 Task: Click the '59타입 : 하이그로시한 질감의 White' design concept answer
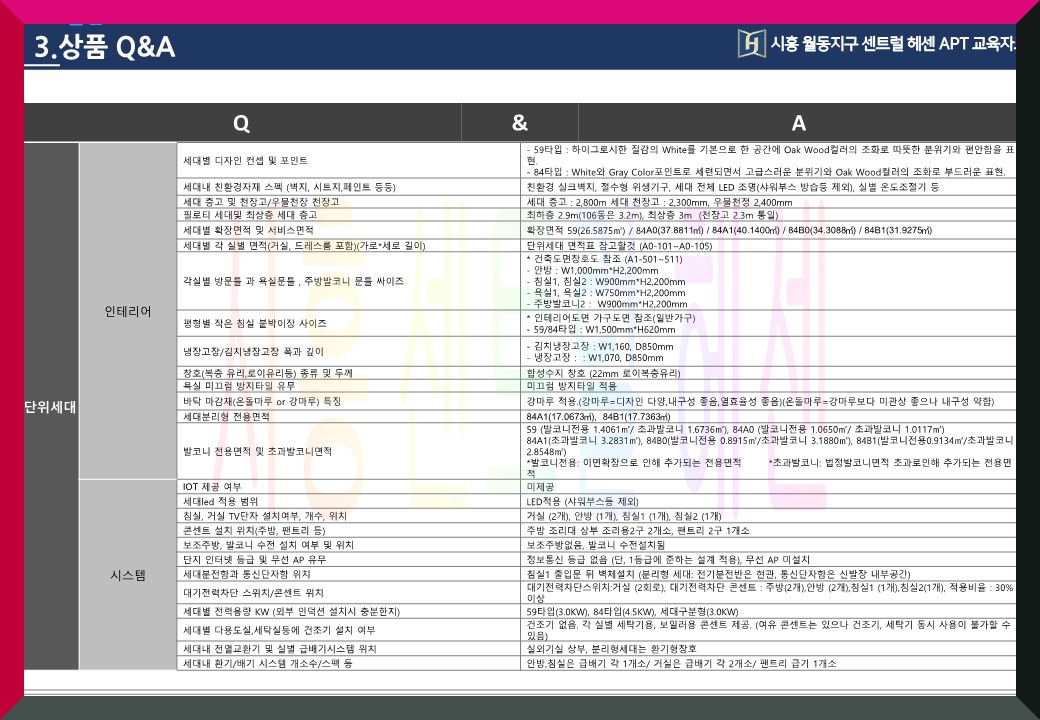coord(770,160)
